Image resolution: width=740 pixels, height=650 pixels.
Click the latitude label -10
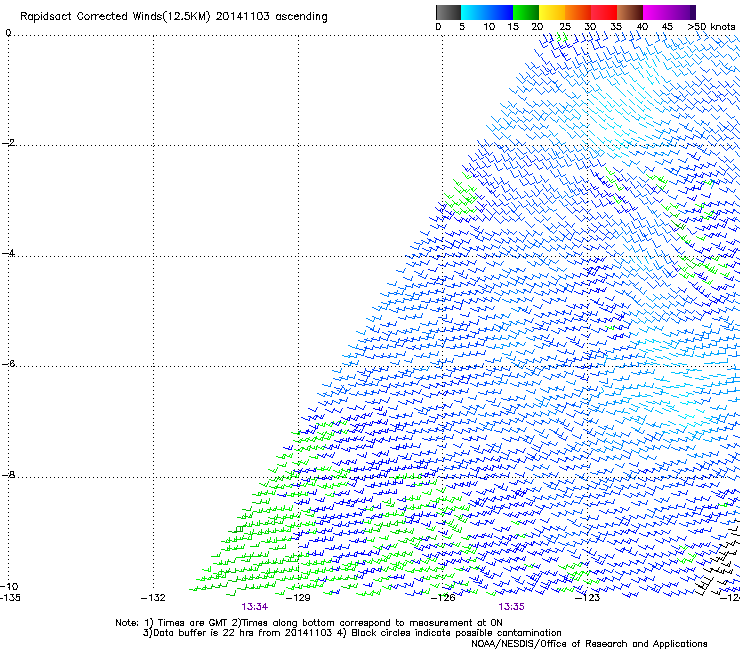click(x=9, y=586)
